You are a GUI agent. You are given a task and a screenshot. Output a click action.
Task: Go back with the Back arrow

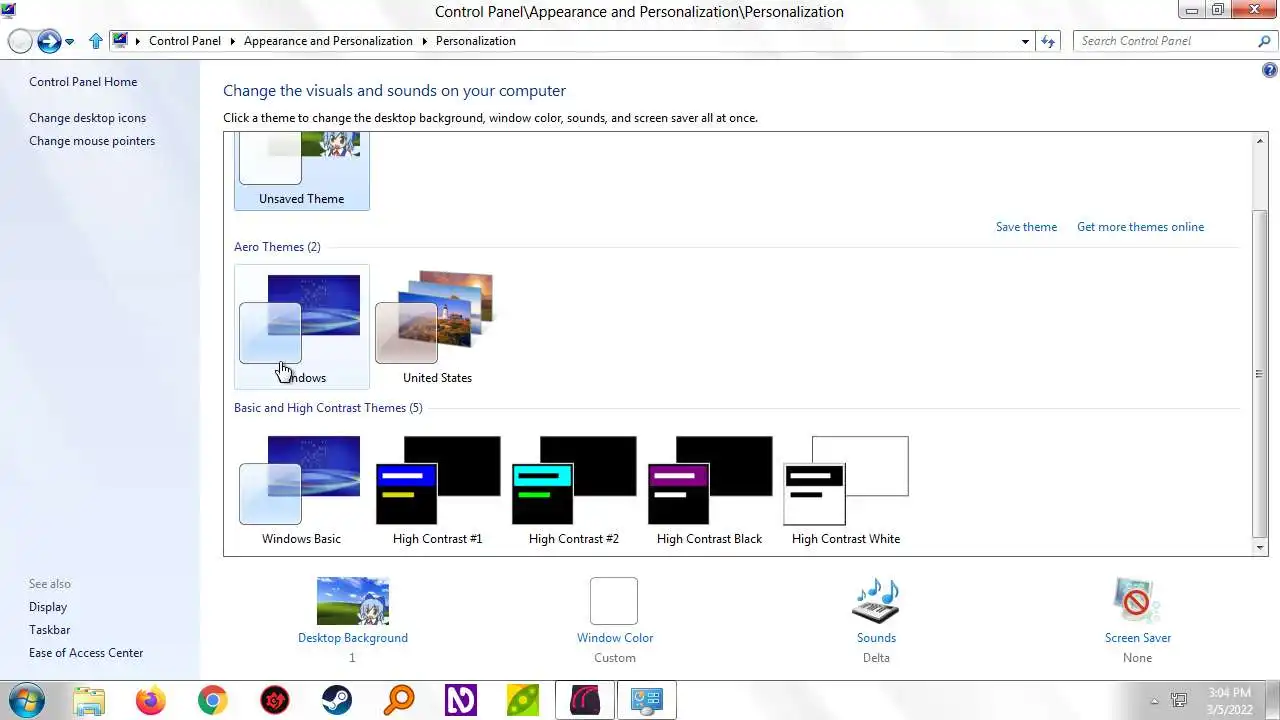pos(20,41)
